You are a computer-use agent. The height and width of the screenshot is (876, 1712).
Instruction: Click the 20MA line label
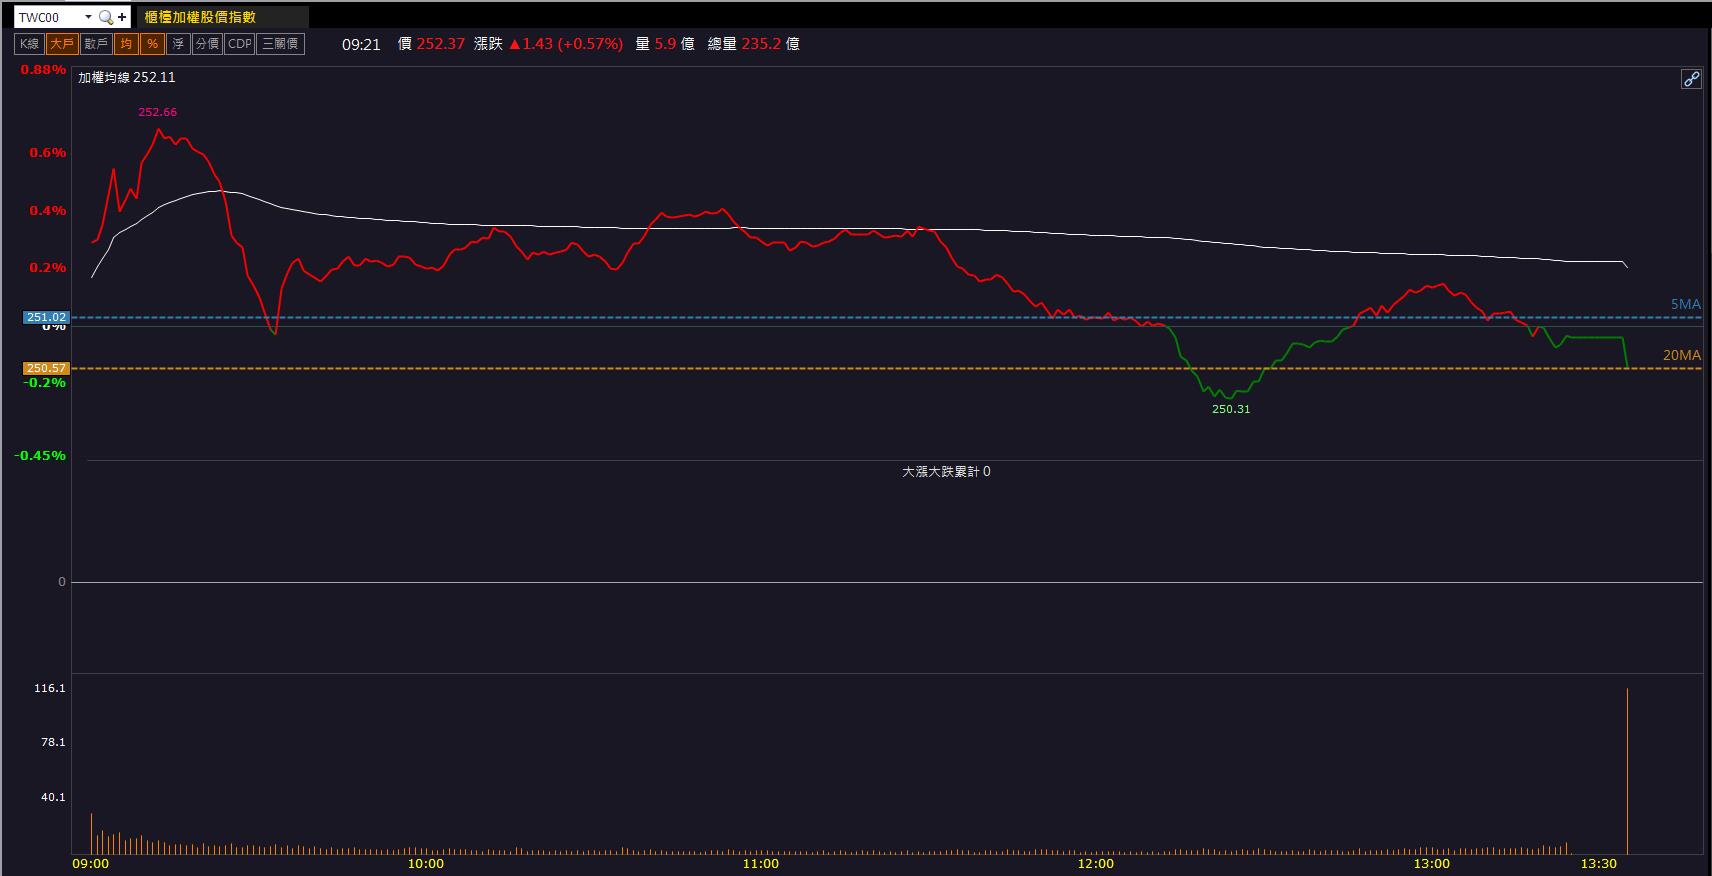point(1682,355)
